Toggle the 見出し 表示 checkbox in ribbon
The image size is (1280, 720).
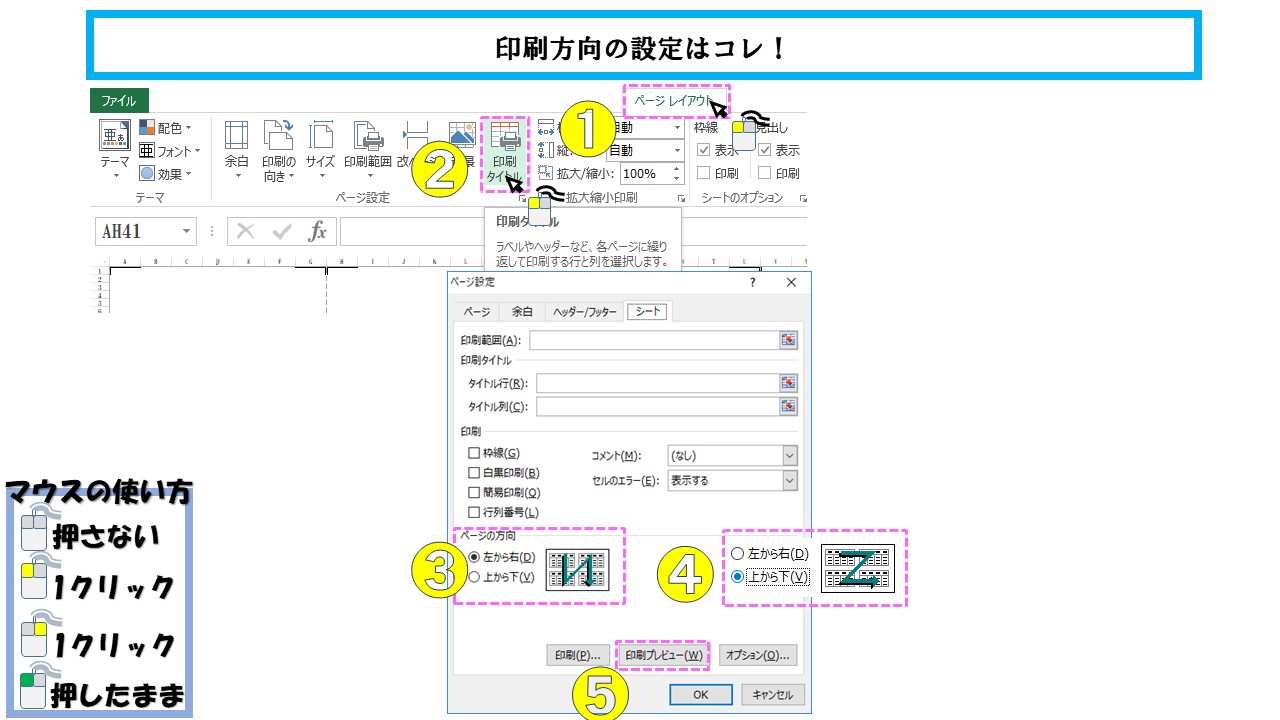coord(765,150)
